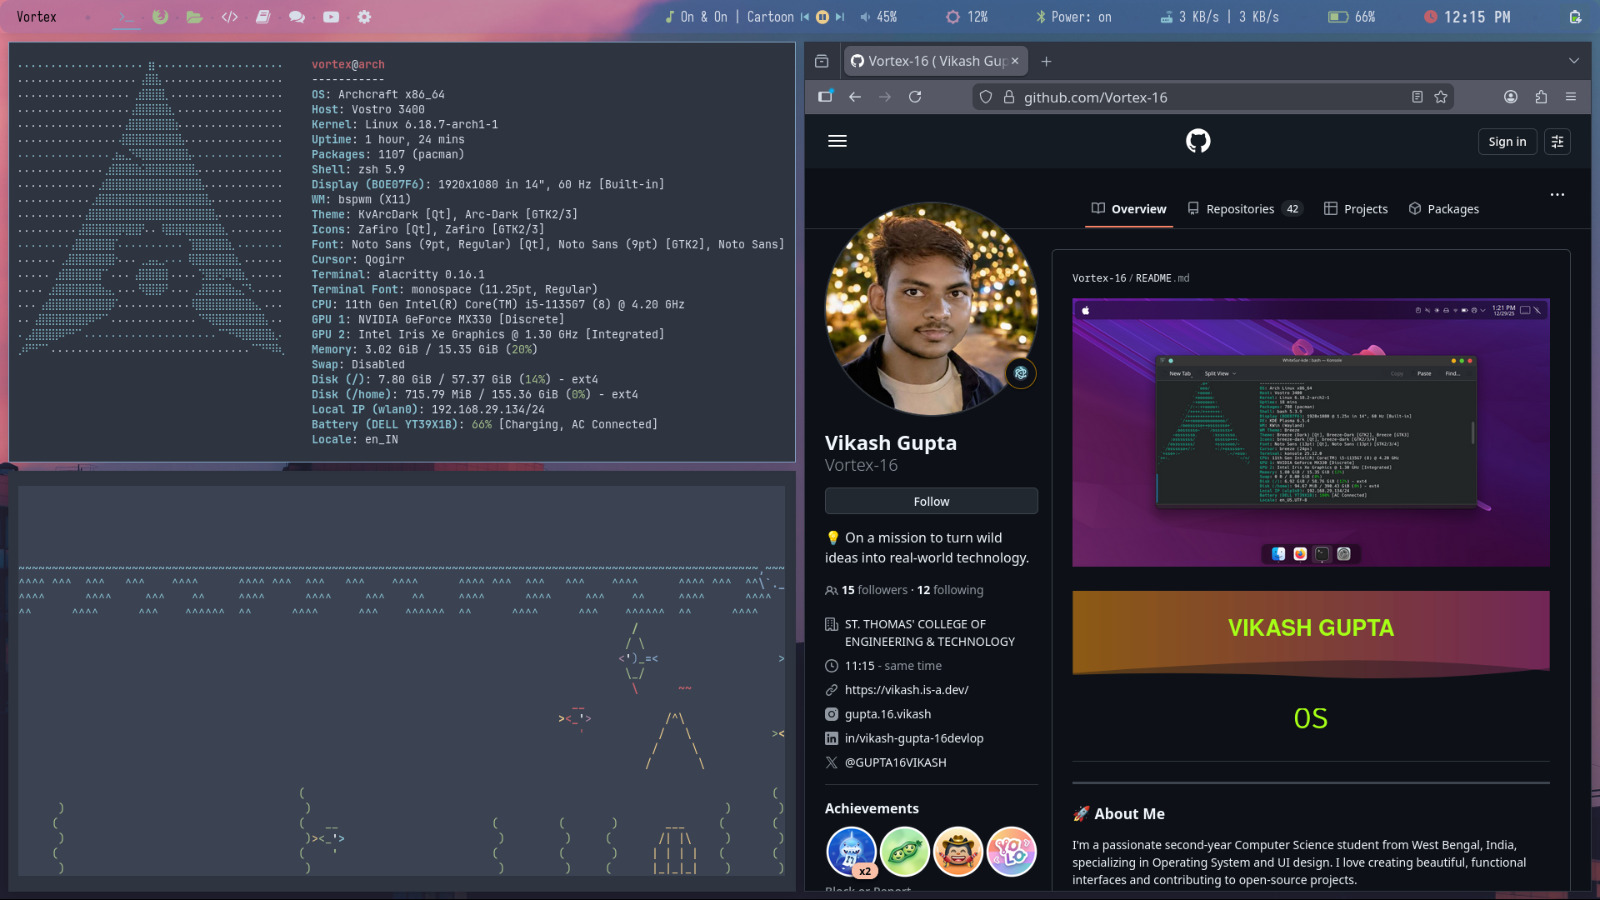Open GitHub's hamburger navigation menu

coord(838,141)
